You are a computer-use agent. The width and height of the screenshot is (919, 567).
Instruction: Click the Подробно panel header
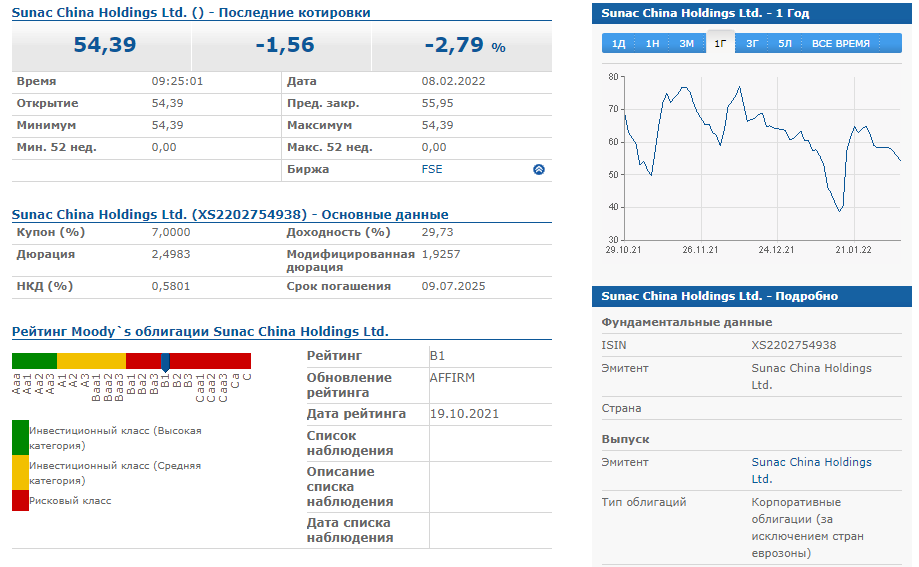pyautogui.click(x=752, y=296)
